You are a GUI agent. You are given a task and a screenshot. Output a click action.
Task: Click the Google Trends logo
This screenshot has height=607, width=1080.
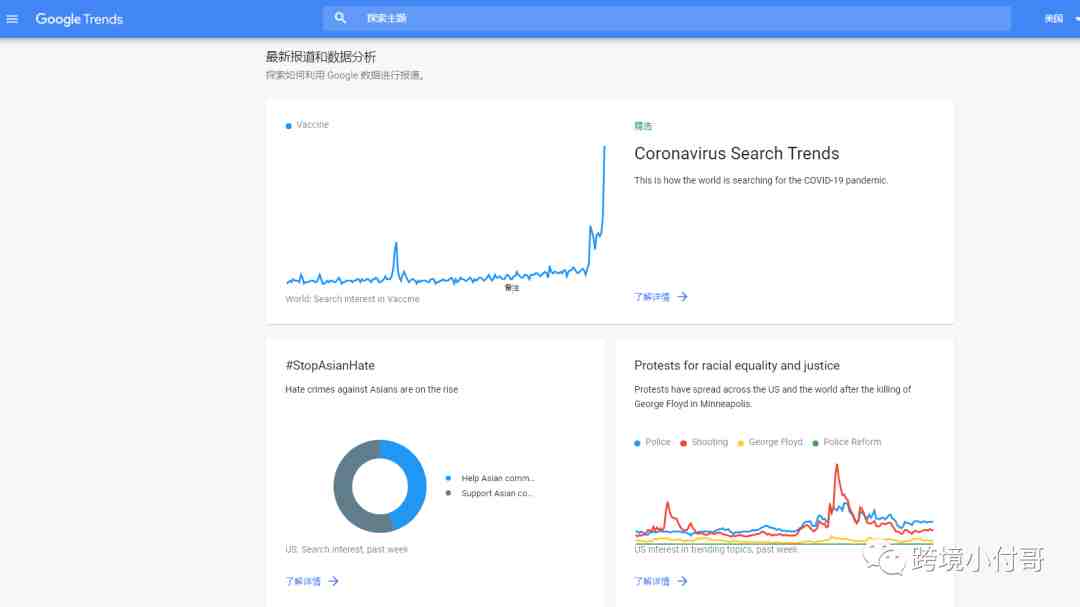pyautogui.click(x=79, y=19)
